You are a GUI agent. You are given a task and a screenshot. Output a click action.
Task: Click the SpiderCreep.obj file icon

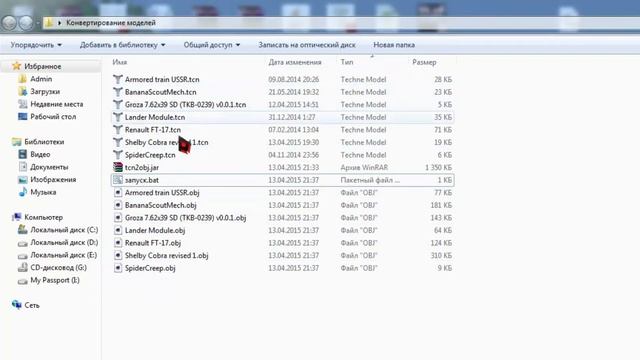[x=118, y=268]
